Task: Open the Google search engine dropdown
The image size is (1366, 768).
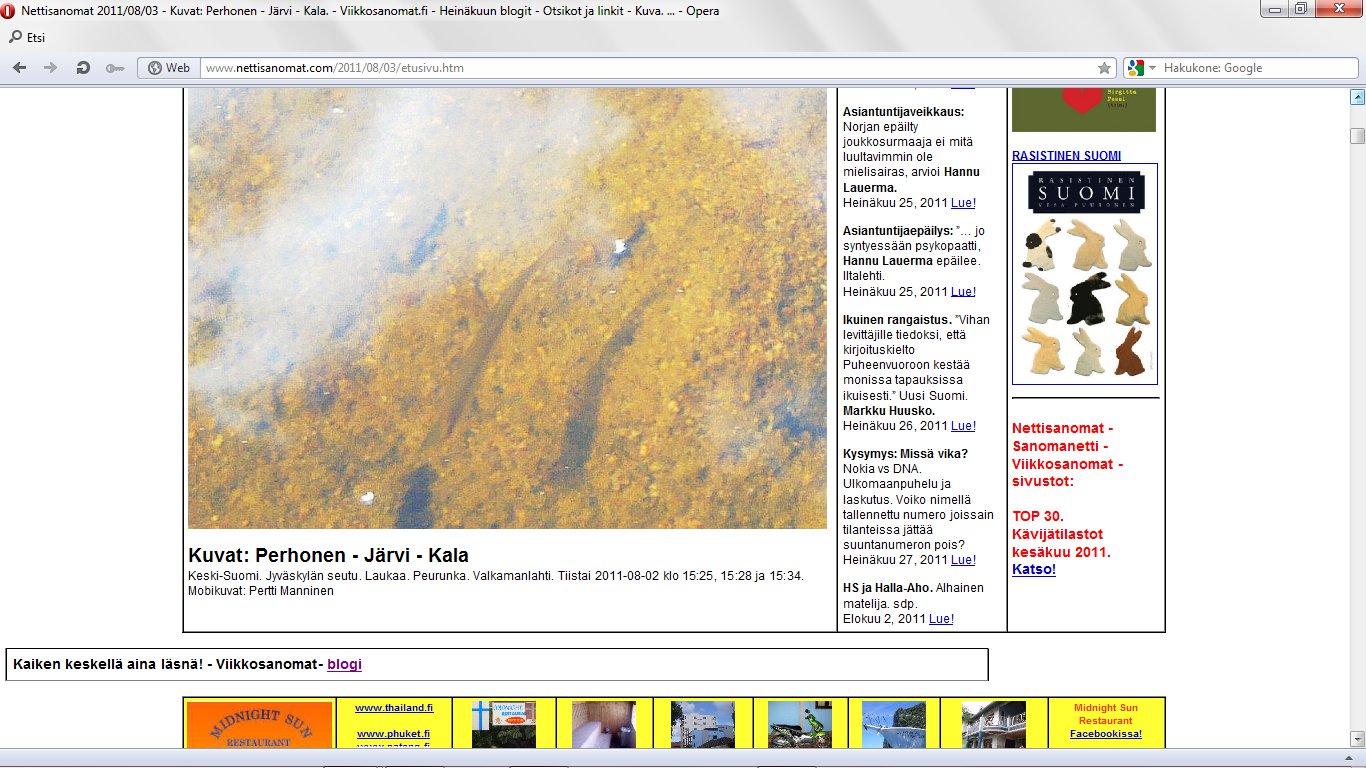Action: (1140, 68)
